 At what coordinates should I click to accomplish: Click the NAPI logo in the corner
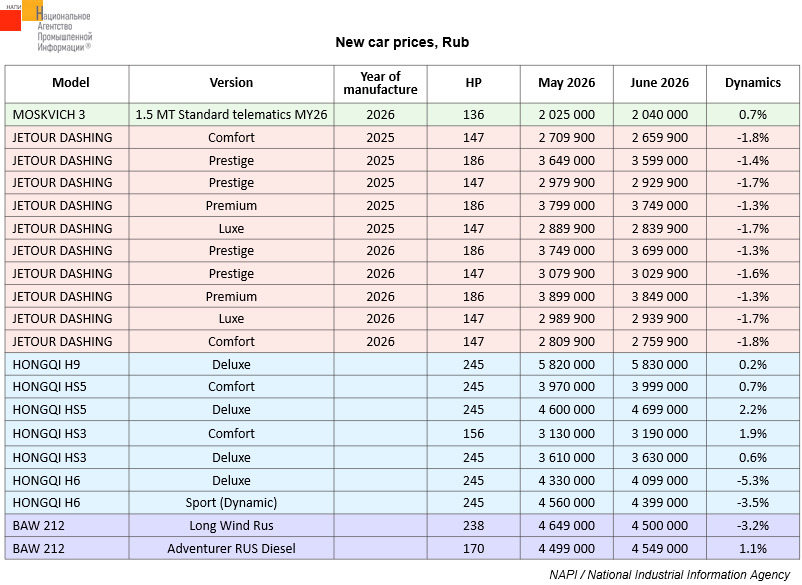coord(46,26)
